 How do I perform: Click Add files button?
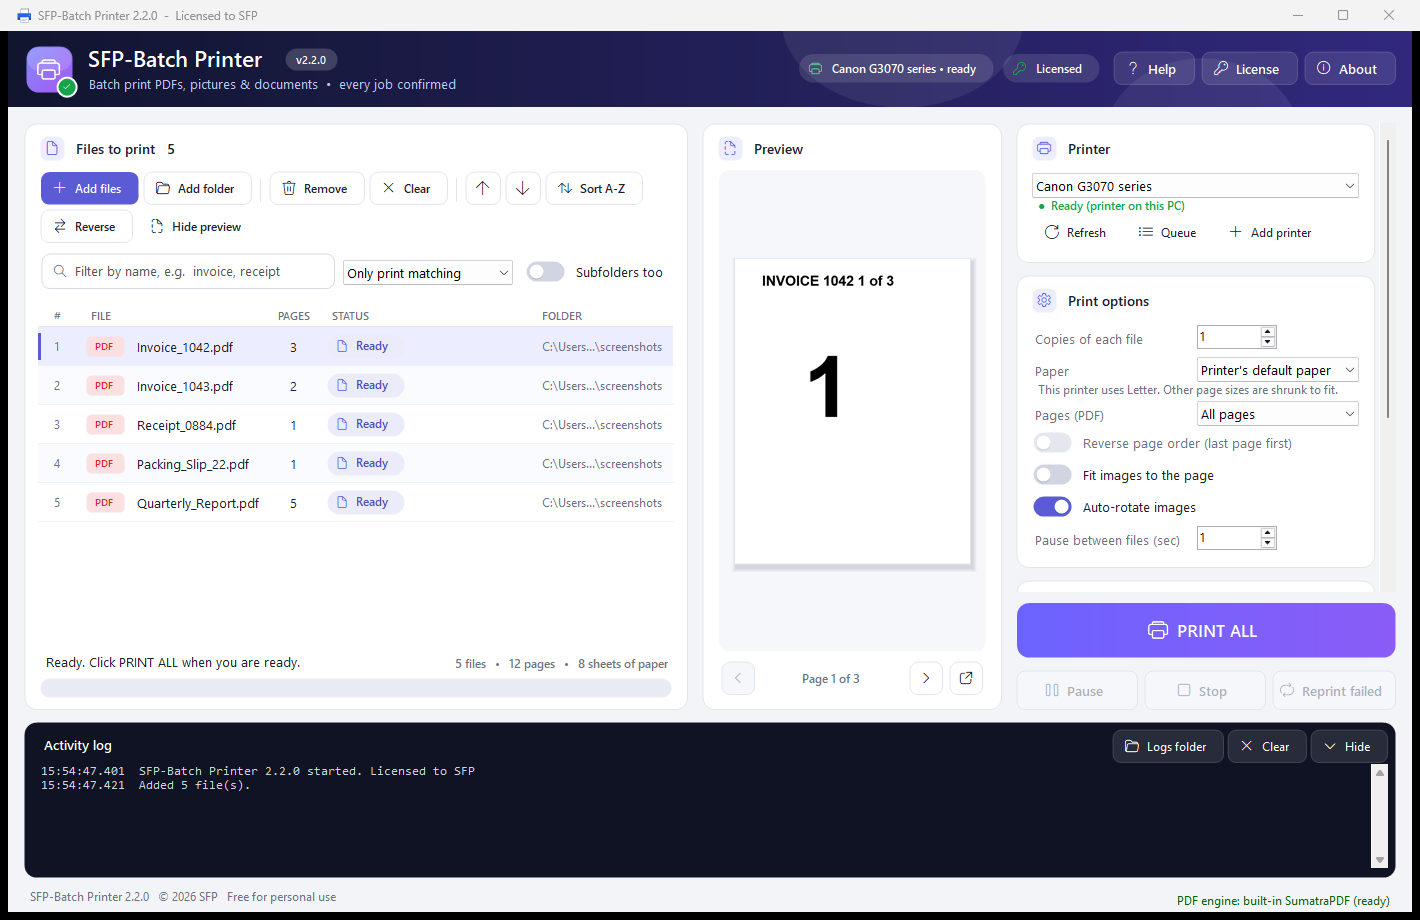pos(89,188)
